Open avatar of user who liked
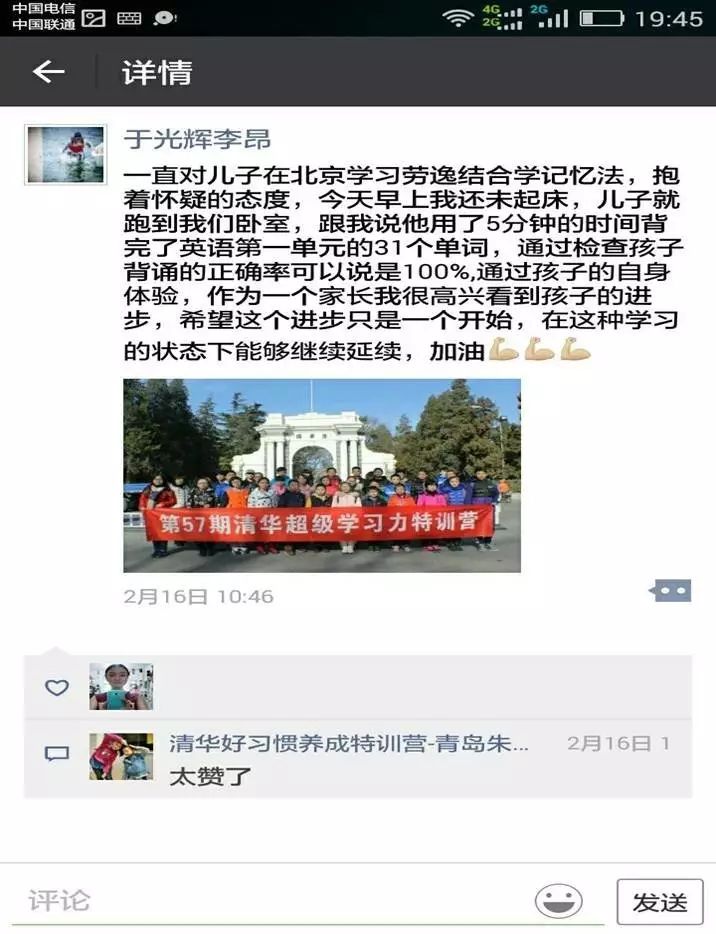Image resolution: width=716 pixels, height=934 pixels. (x=121, y=686)
